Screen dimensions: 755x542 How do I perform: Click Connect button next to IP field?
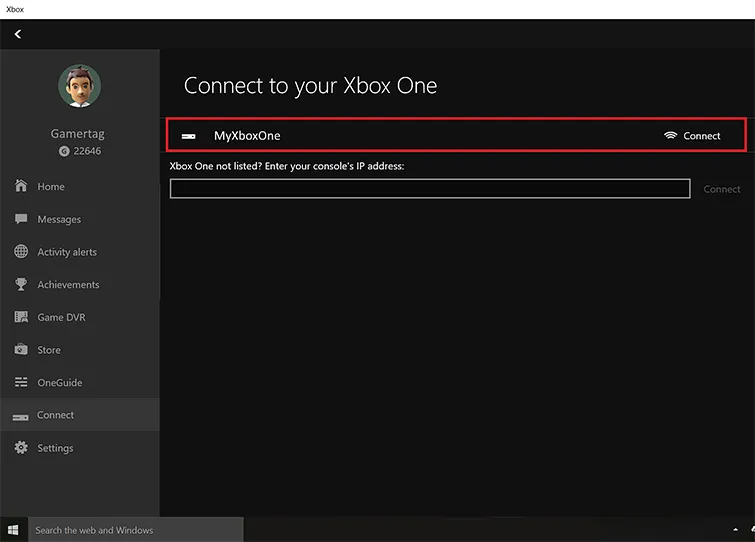722,189
